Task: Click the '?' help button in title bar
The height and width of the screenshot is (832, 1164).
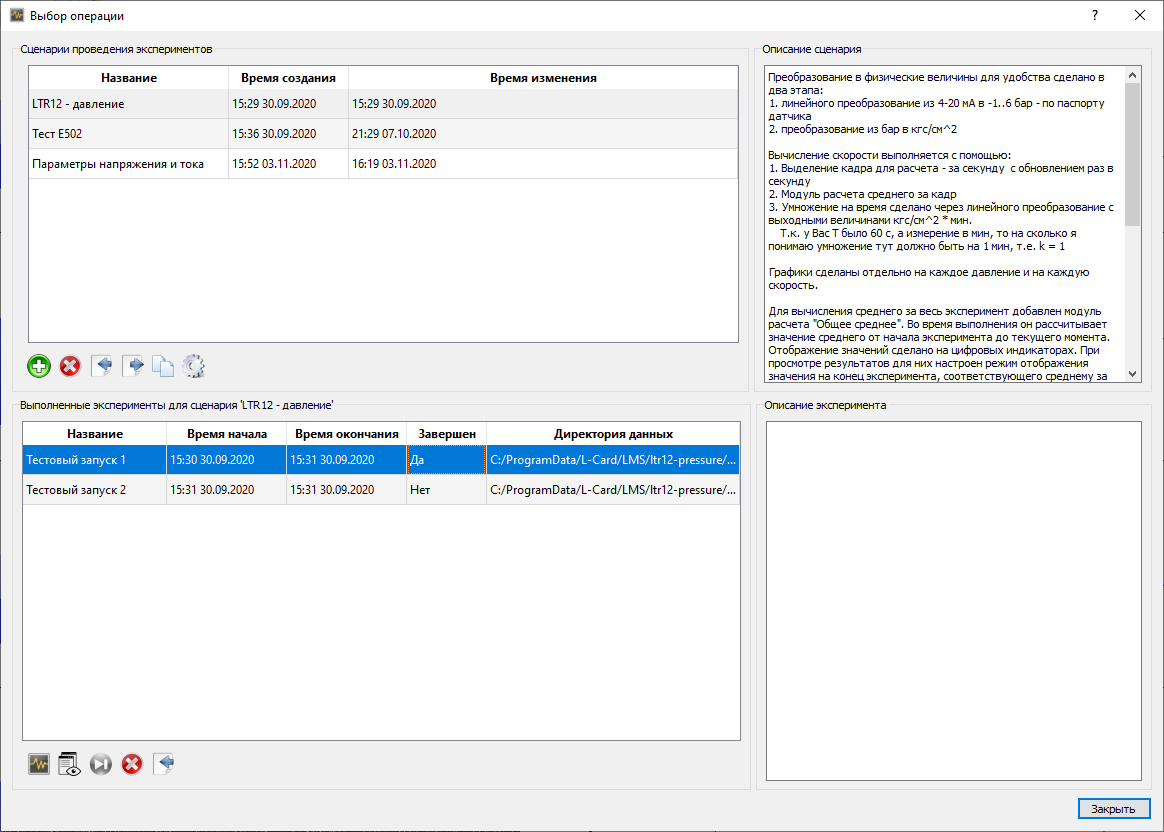Action: click(x=1095, y=16)
